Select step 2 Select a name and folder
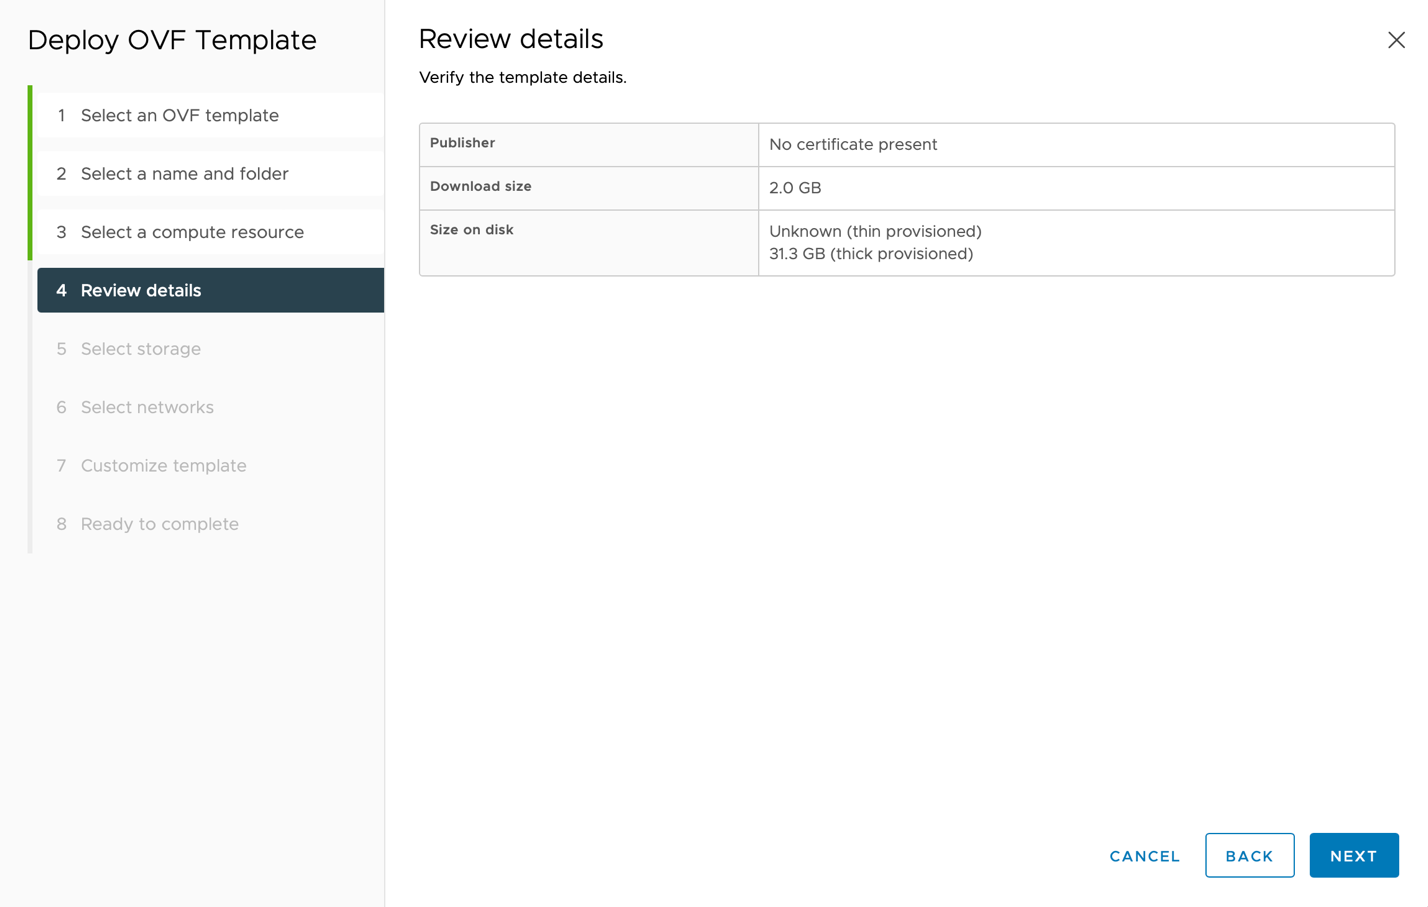This screenshot has width=1428, height=907. coord(185,173)
